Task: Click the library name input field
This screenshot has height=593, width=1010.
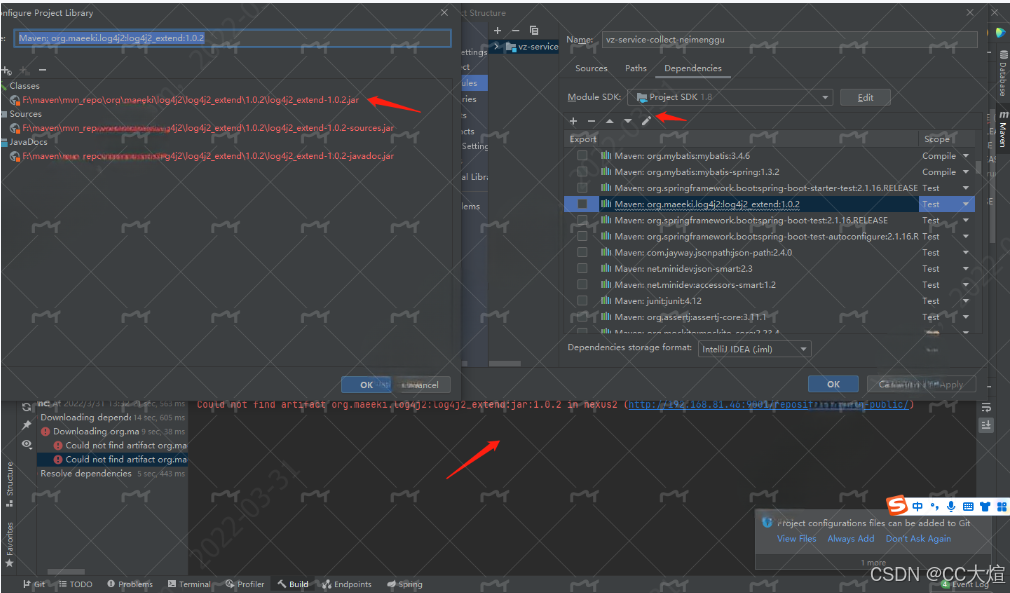Action: click(x=233, y=38)
